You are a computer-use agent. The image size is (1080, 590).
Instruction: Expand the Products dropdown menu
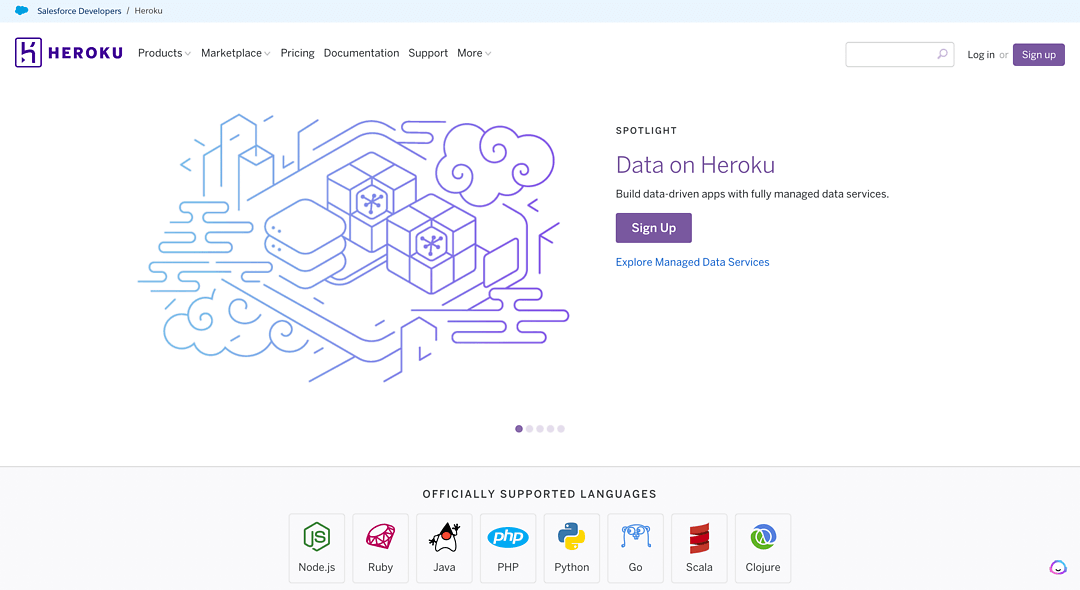(164, 53)
